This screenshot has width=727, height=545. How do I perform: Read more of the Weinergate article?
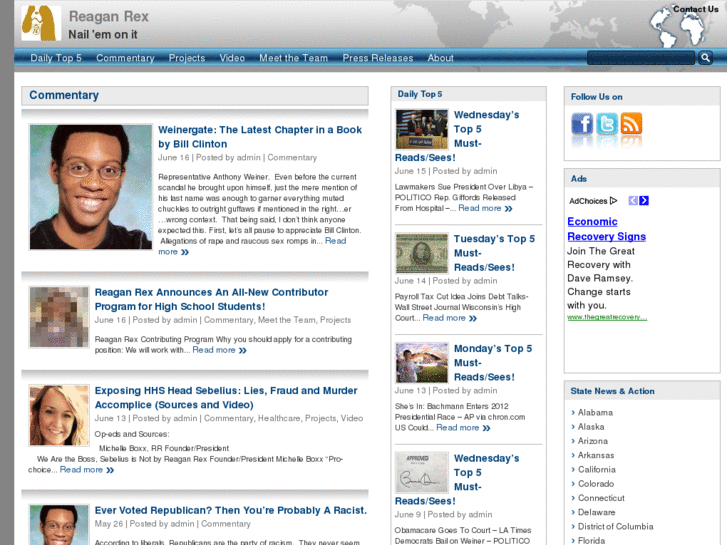(252, 246)
